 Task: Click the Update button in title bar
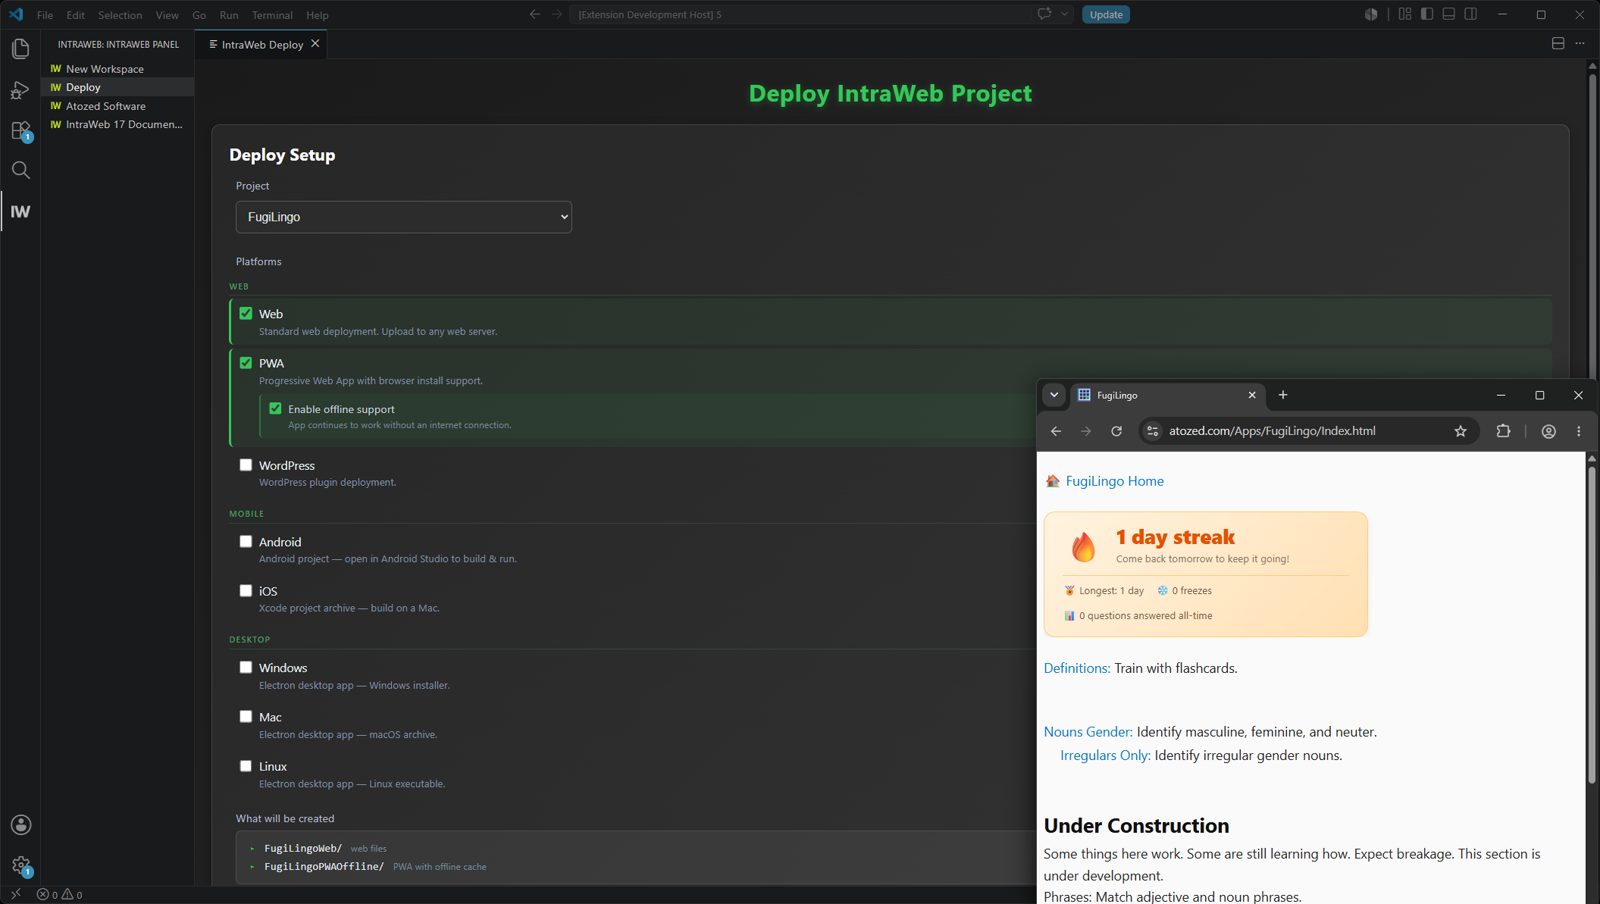(x=1106, y=14)
